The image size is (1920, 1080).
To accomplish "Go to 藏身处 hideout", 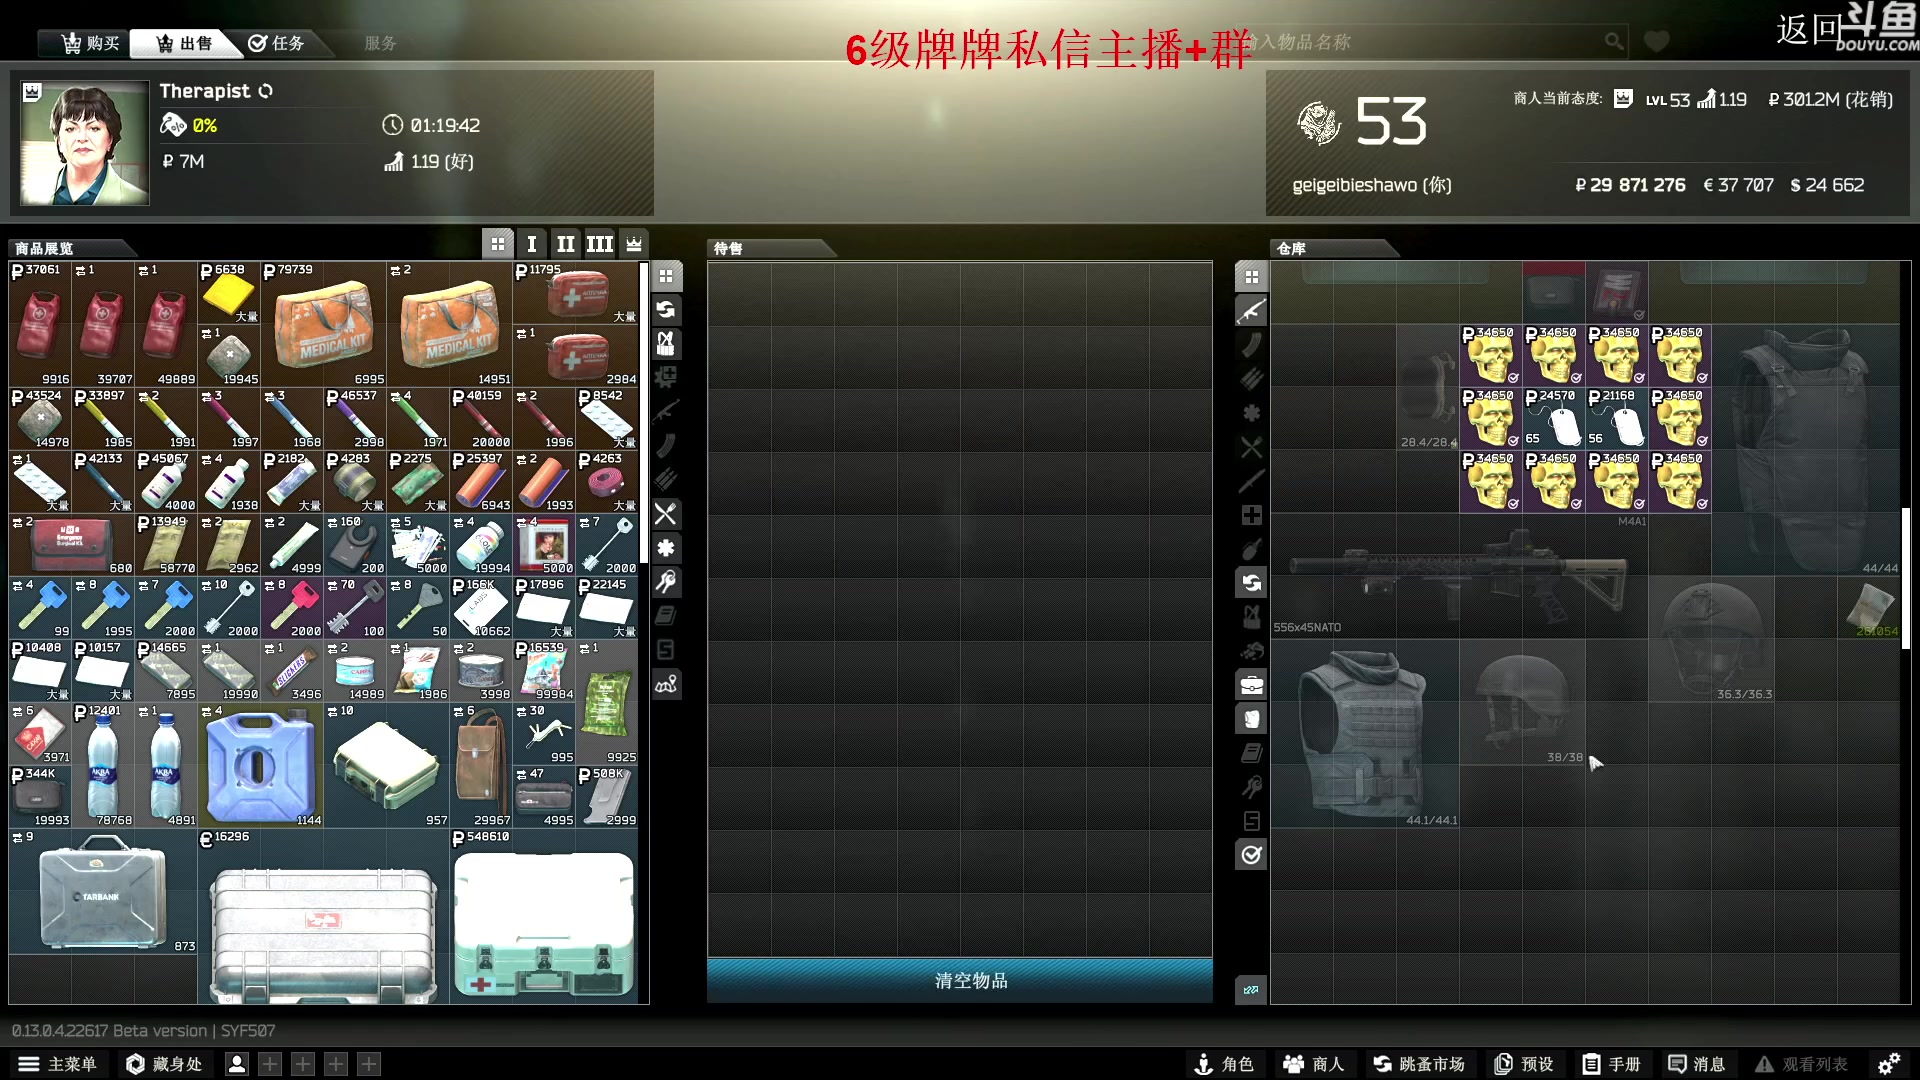I will [x=165, y=1064].
